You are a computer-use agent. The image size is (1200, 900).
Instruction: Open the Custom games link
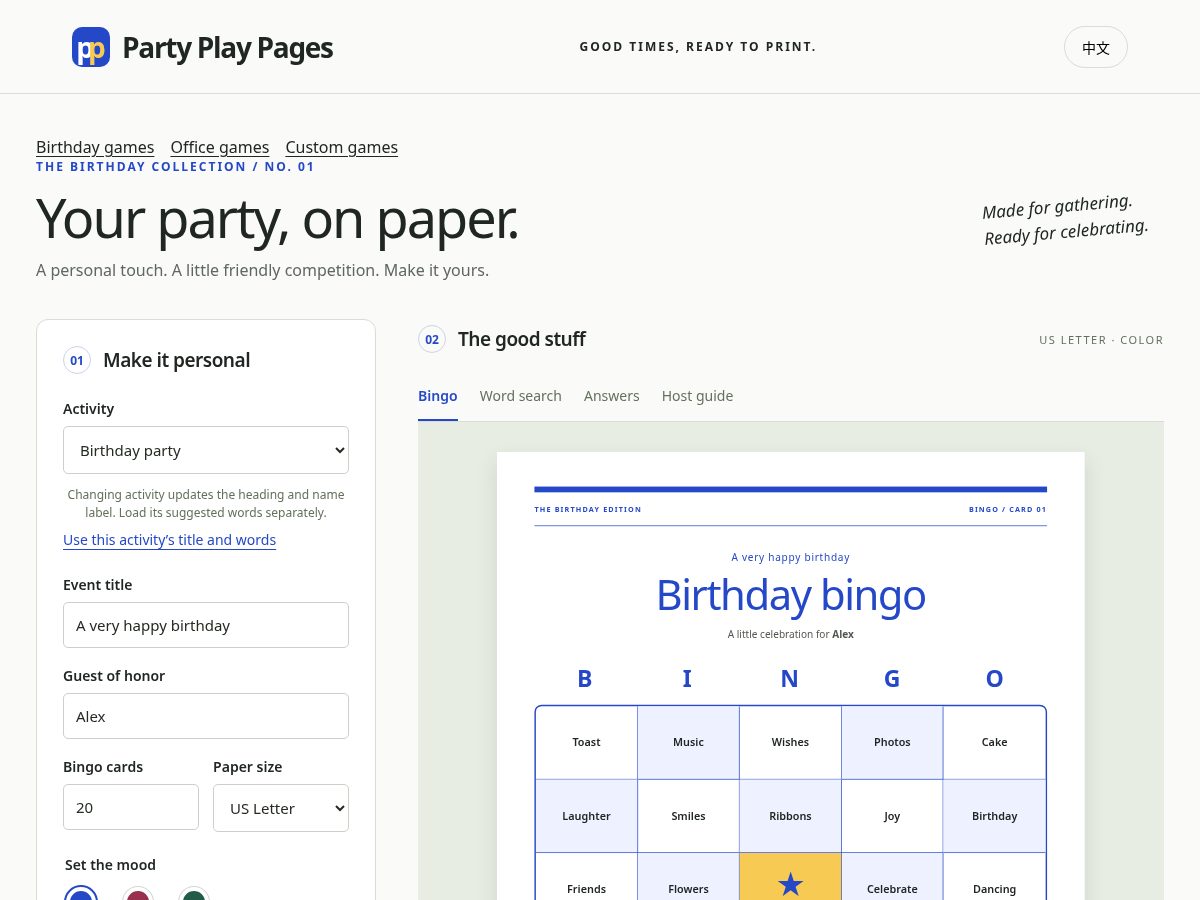pos(342,147)
